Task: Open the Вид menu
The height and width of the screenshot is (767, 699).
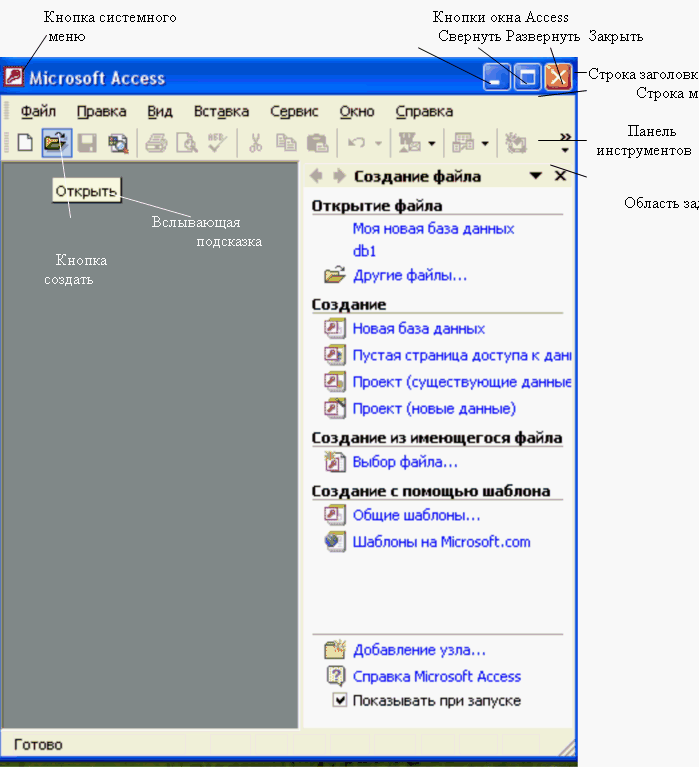Action: pos(160,112)
